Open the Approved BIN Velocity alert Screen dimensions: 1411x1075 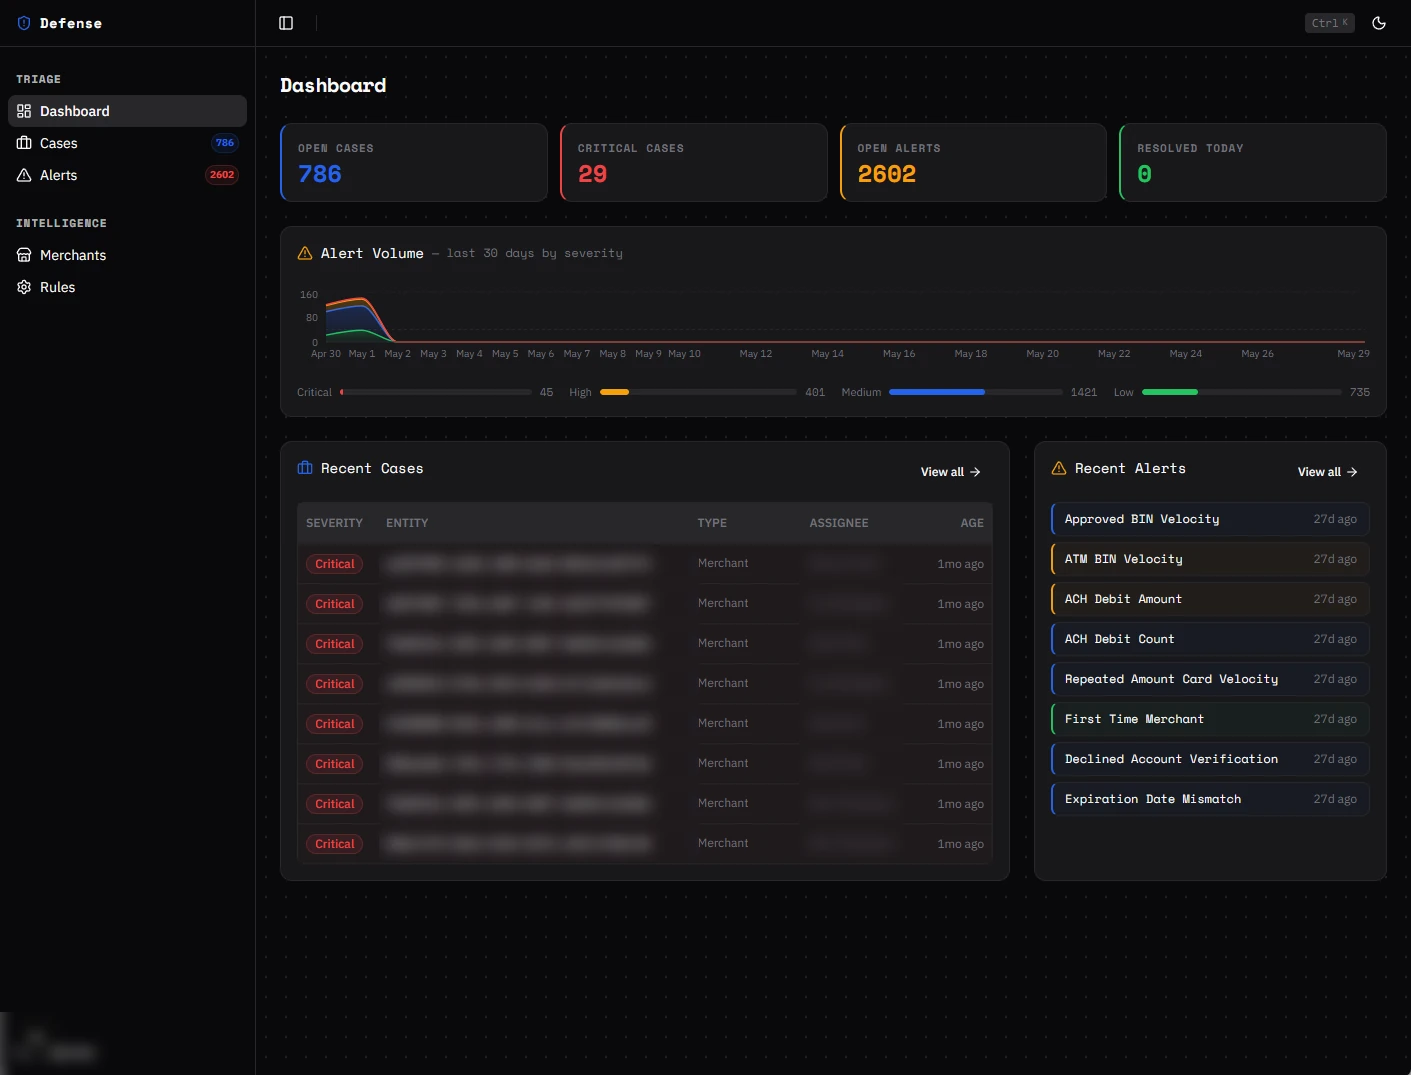point(1210,519)
